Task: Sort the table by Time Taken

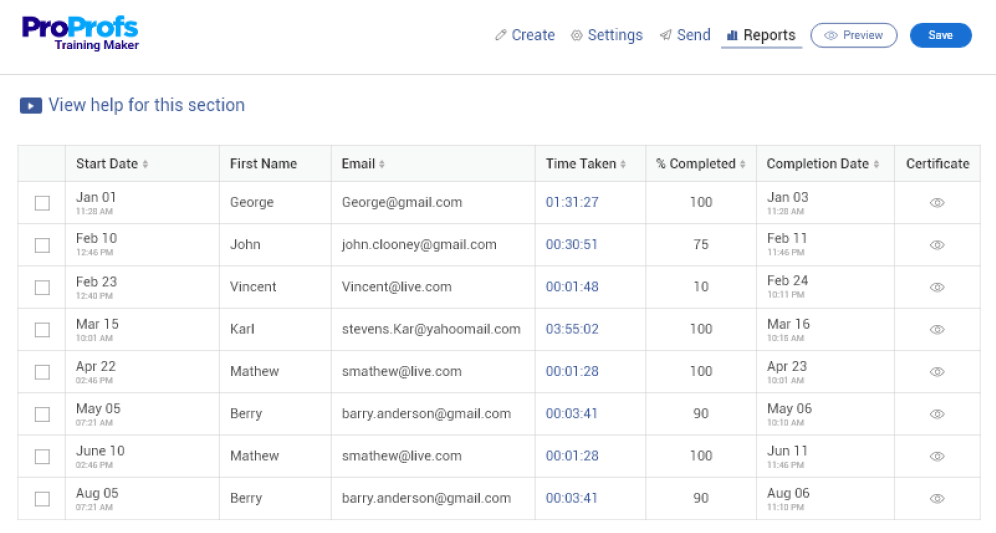Action: point(624,164)
